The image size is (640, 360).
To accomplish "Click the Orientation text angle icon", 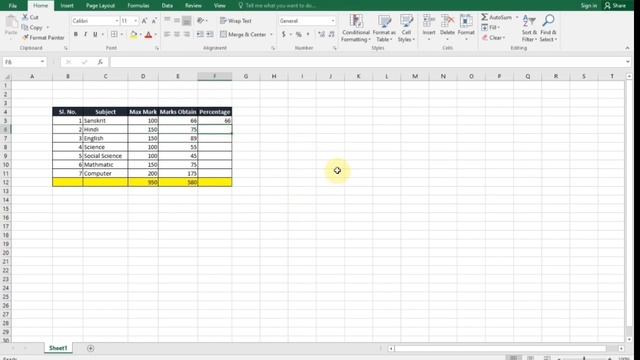I will (x=200, y=20).
